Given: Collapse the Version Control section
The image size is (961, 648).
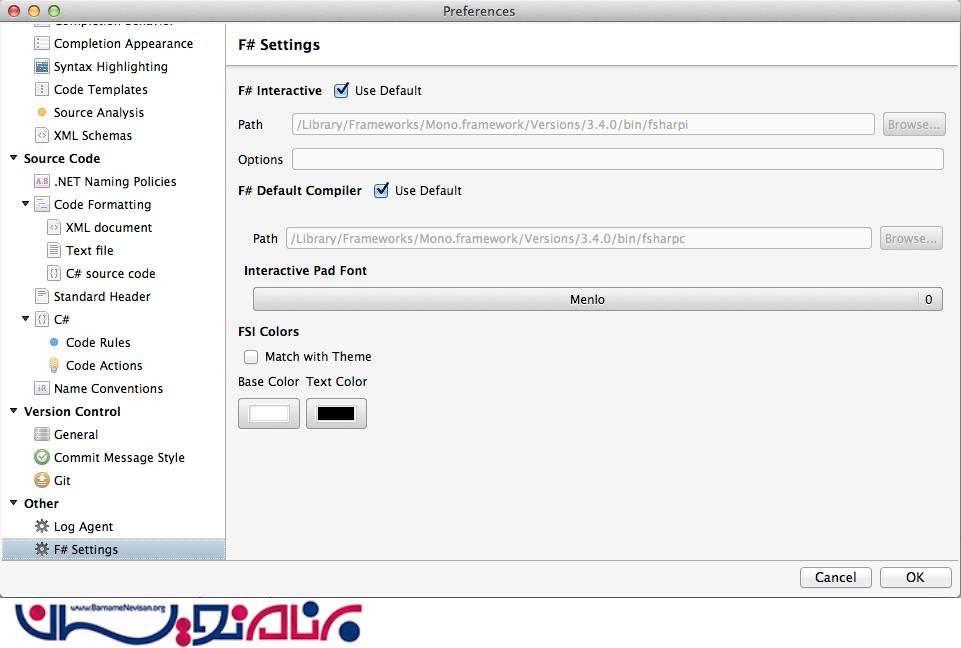Looking at the screenshot, I should coord(13,411).
